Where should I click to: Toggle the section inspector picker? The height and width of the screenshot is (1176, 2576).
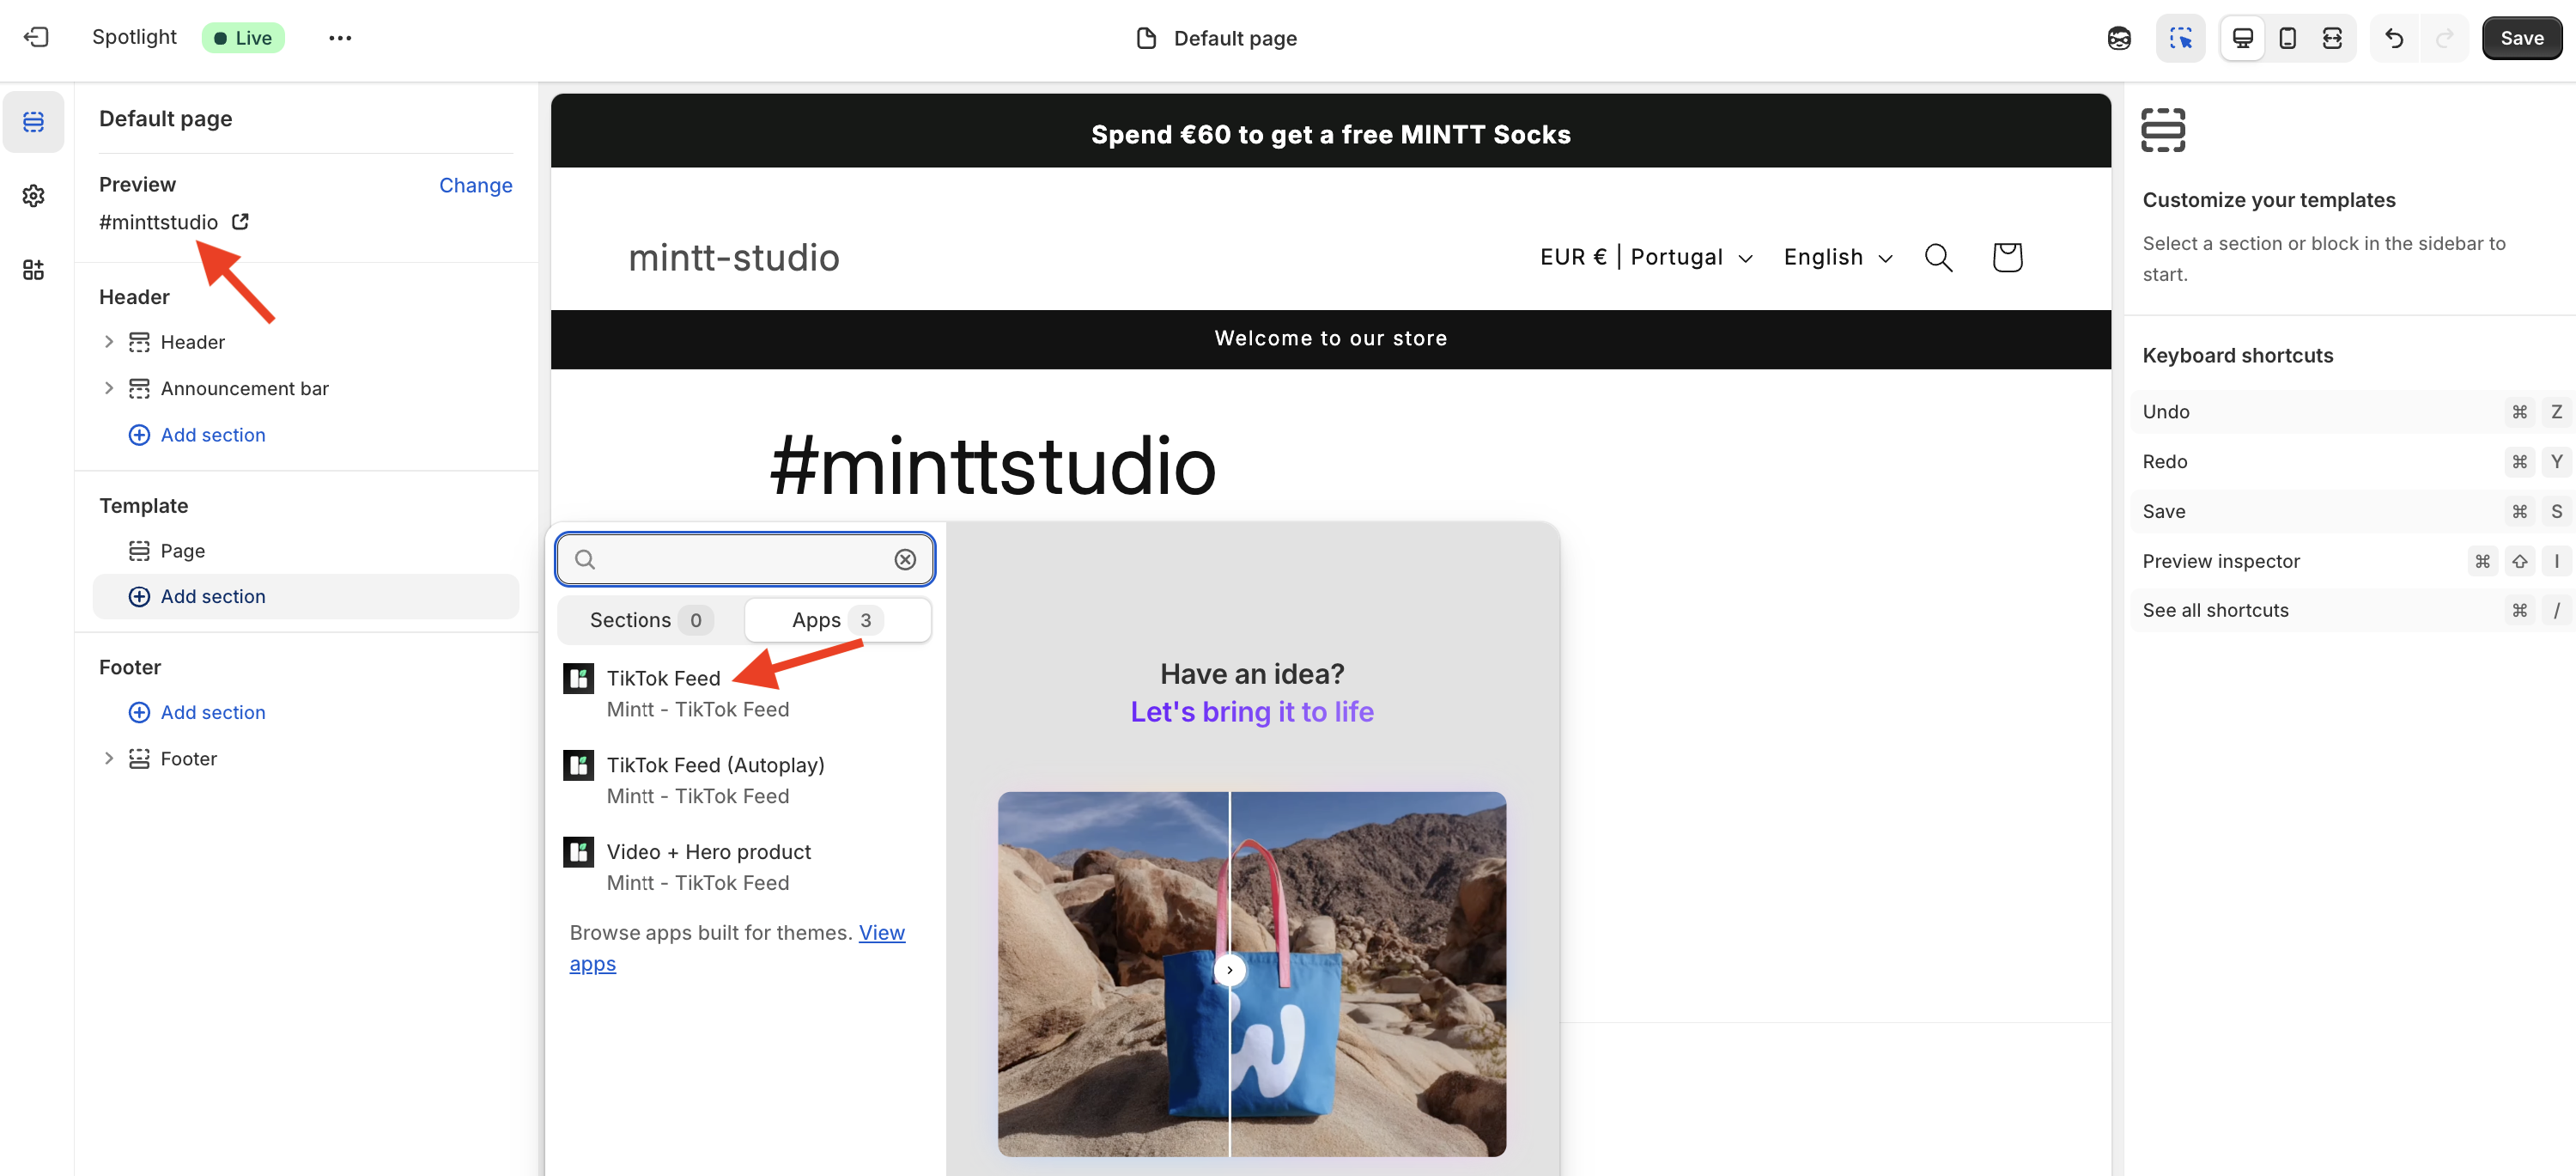[x=2181, y=37]
